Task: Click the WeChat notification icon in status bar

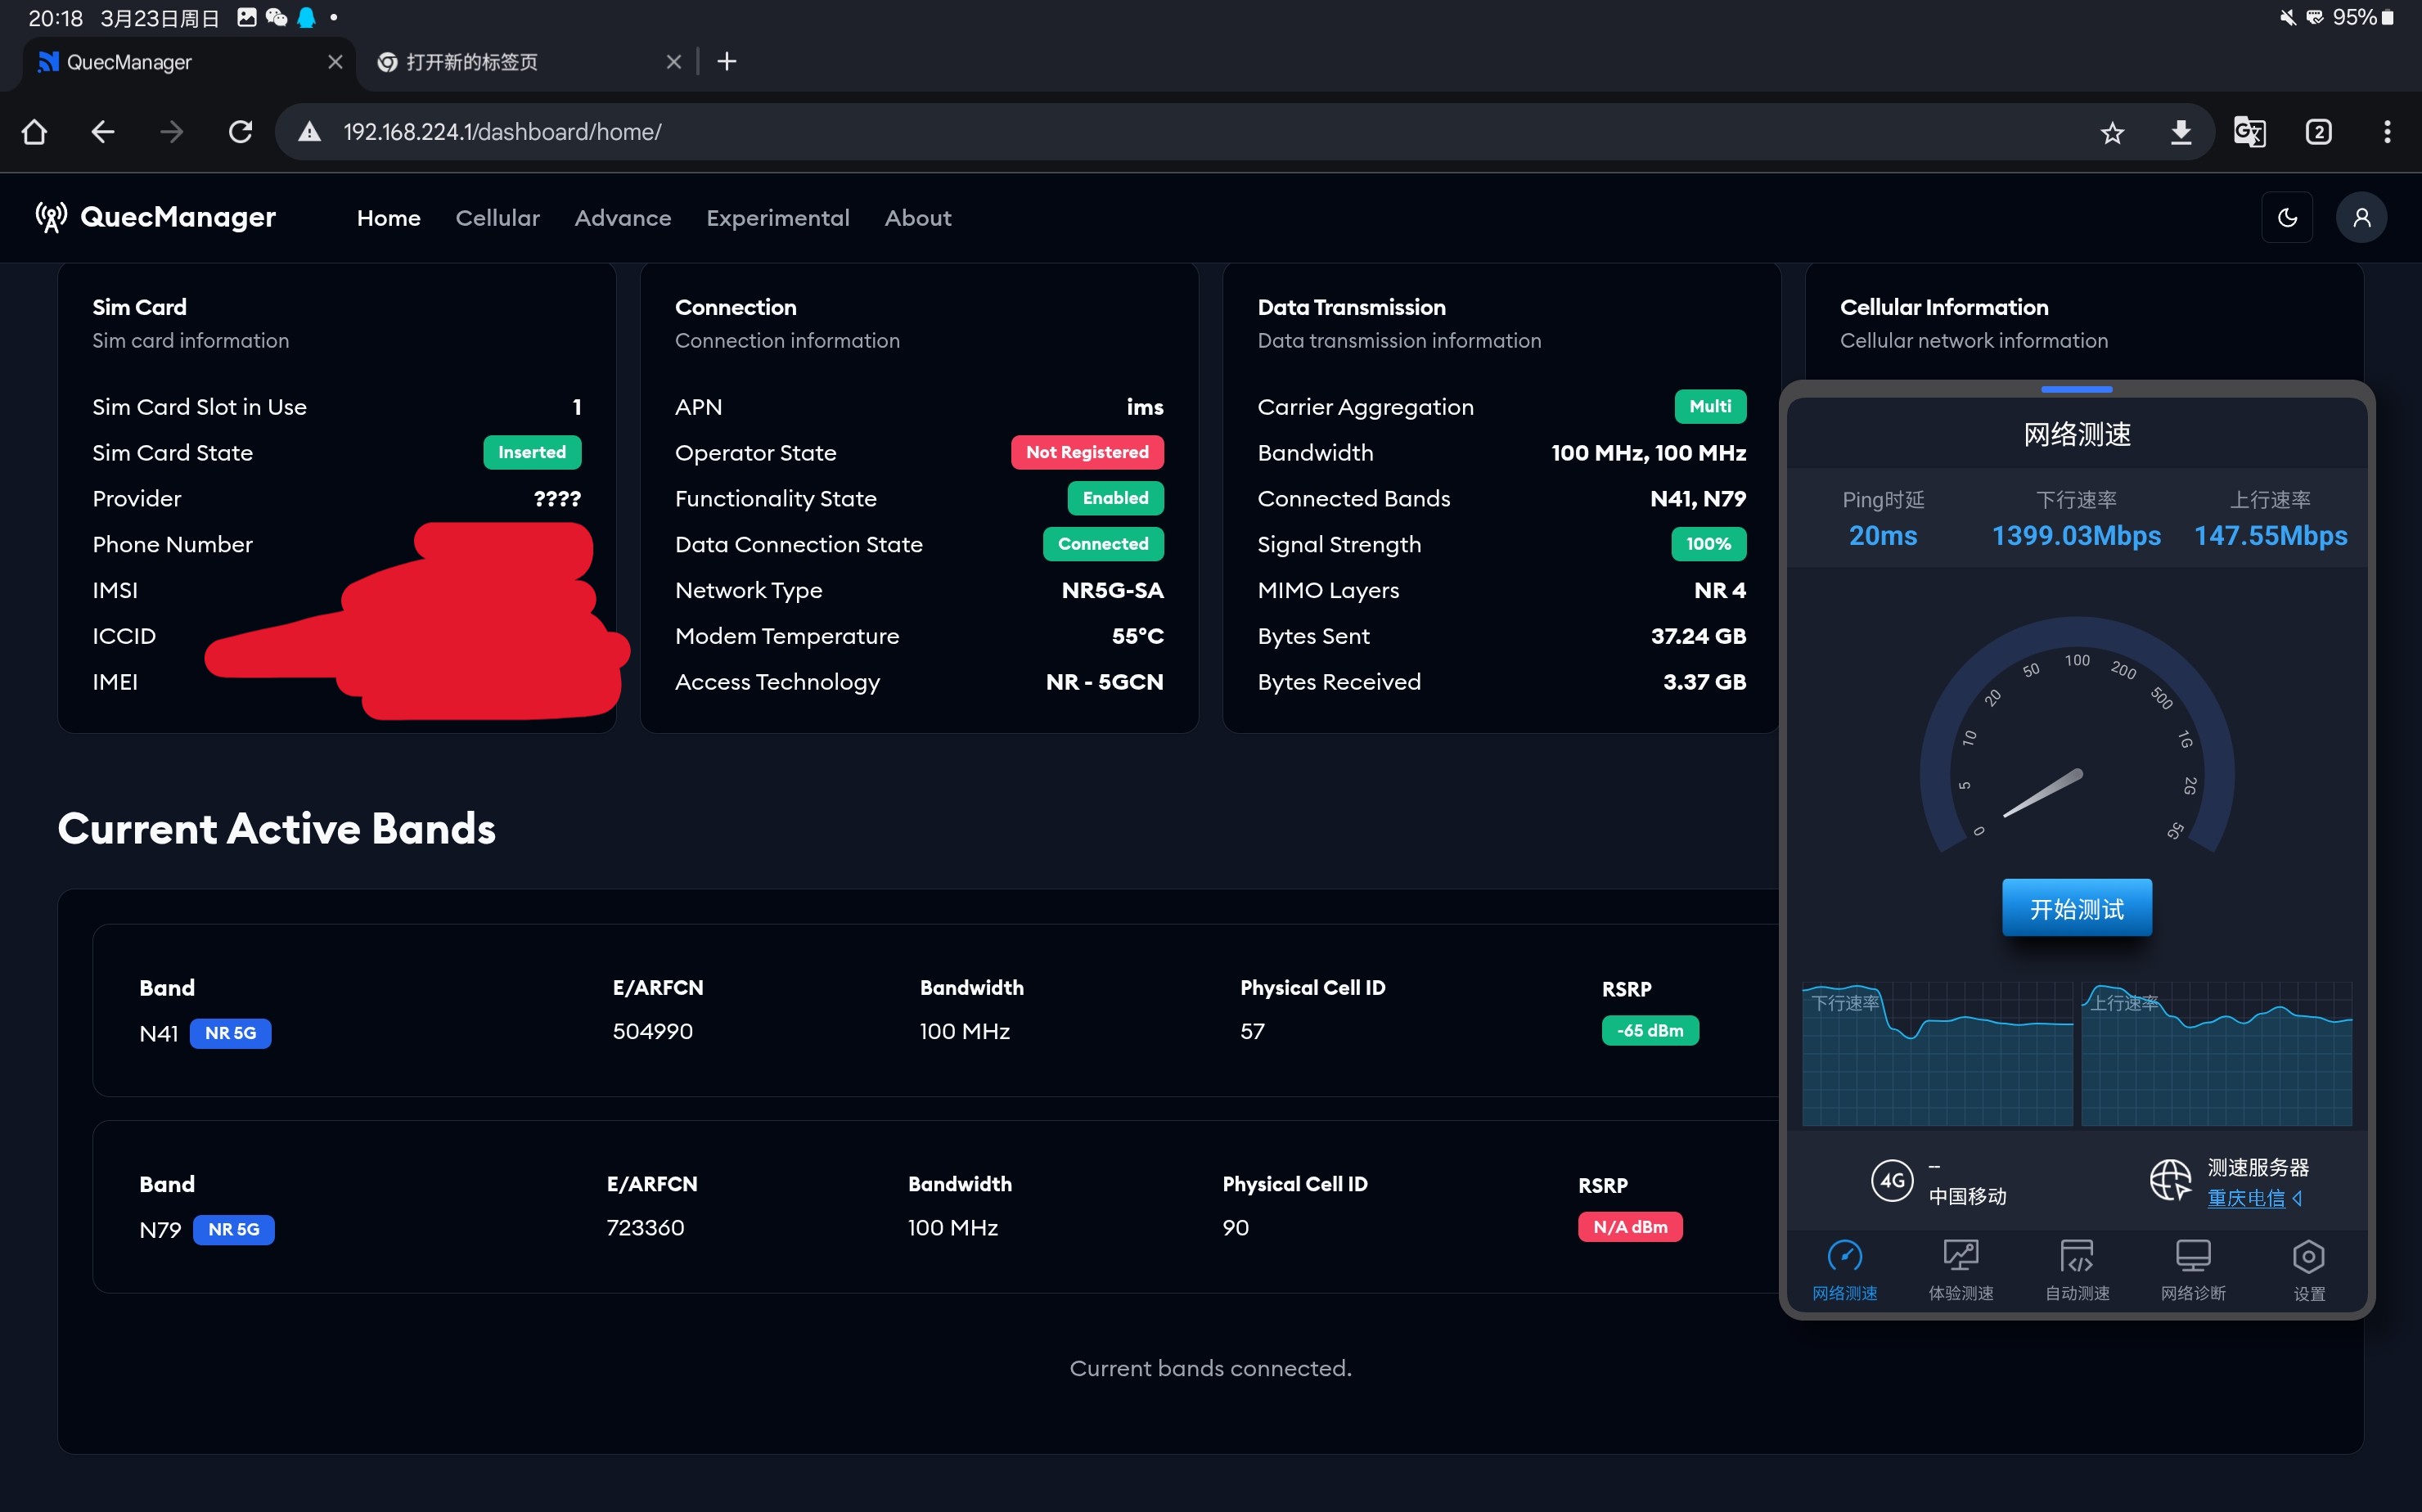Action: point(276,17)
